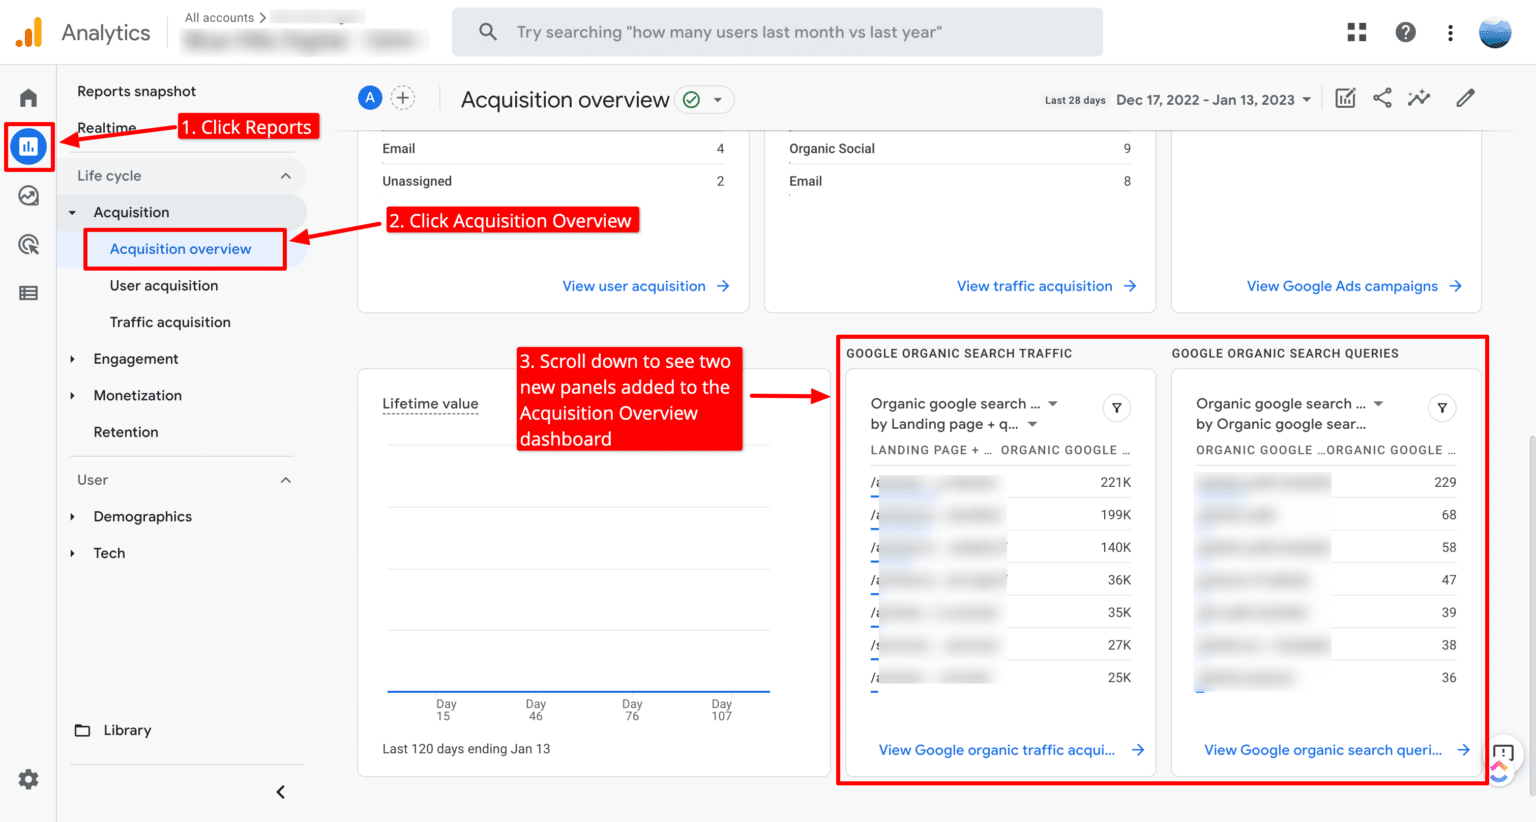The image size is (1536, 822).
Task: Open the comparison editor icon near the date
Action: pos(1344,98)
